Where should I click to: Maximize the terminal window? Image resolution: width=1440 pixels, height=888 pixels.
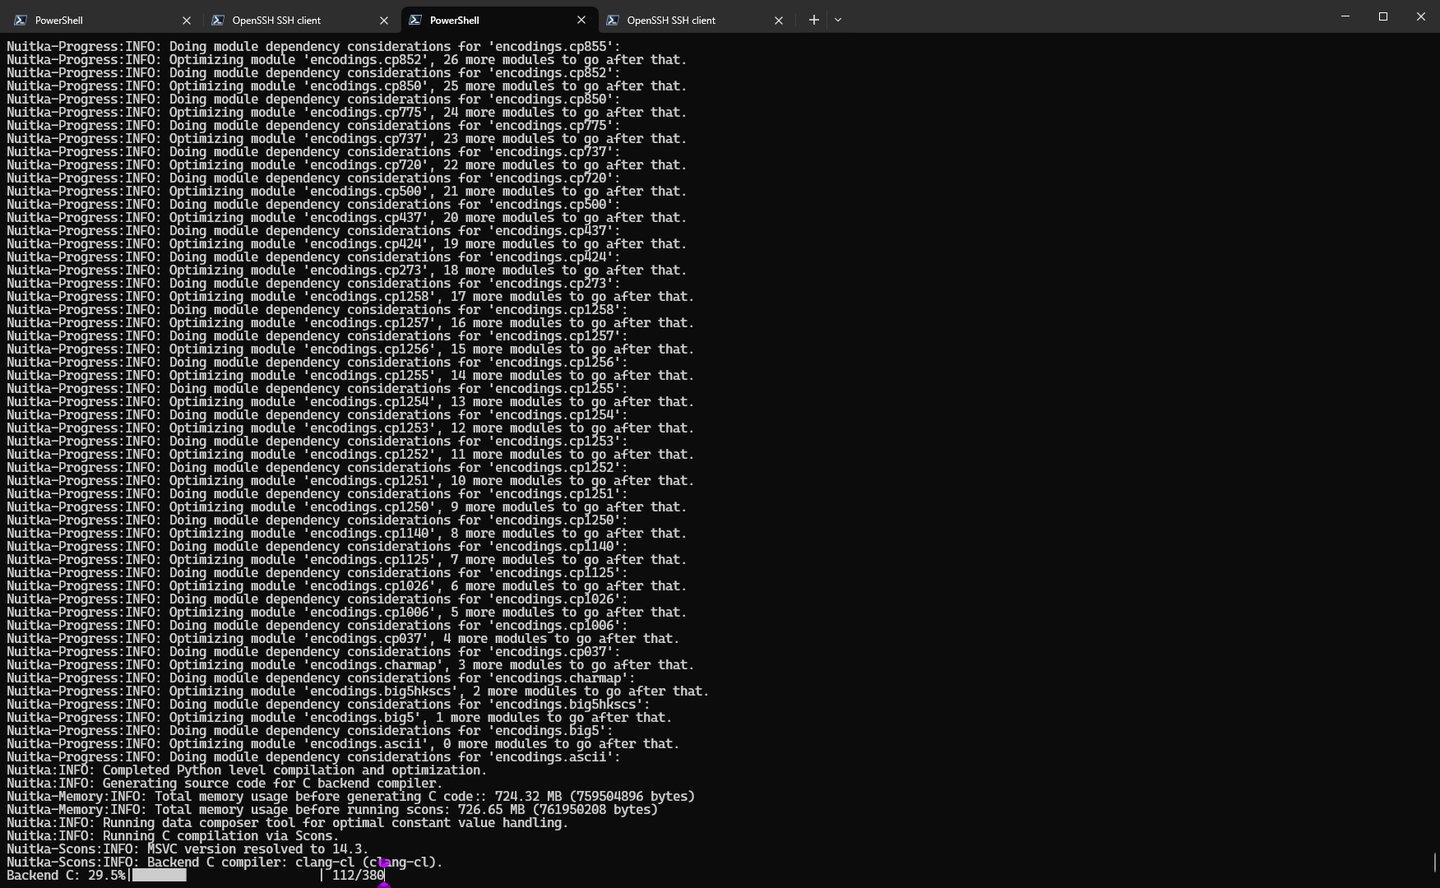[x=1383, y=17]
